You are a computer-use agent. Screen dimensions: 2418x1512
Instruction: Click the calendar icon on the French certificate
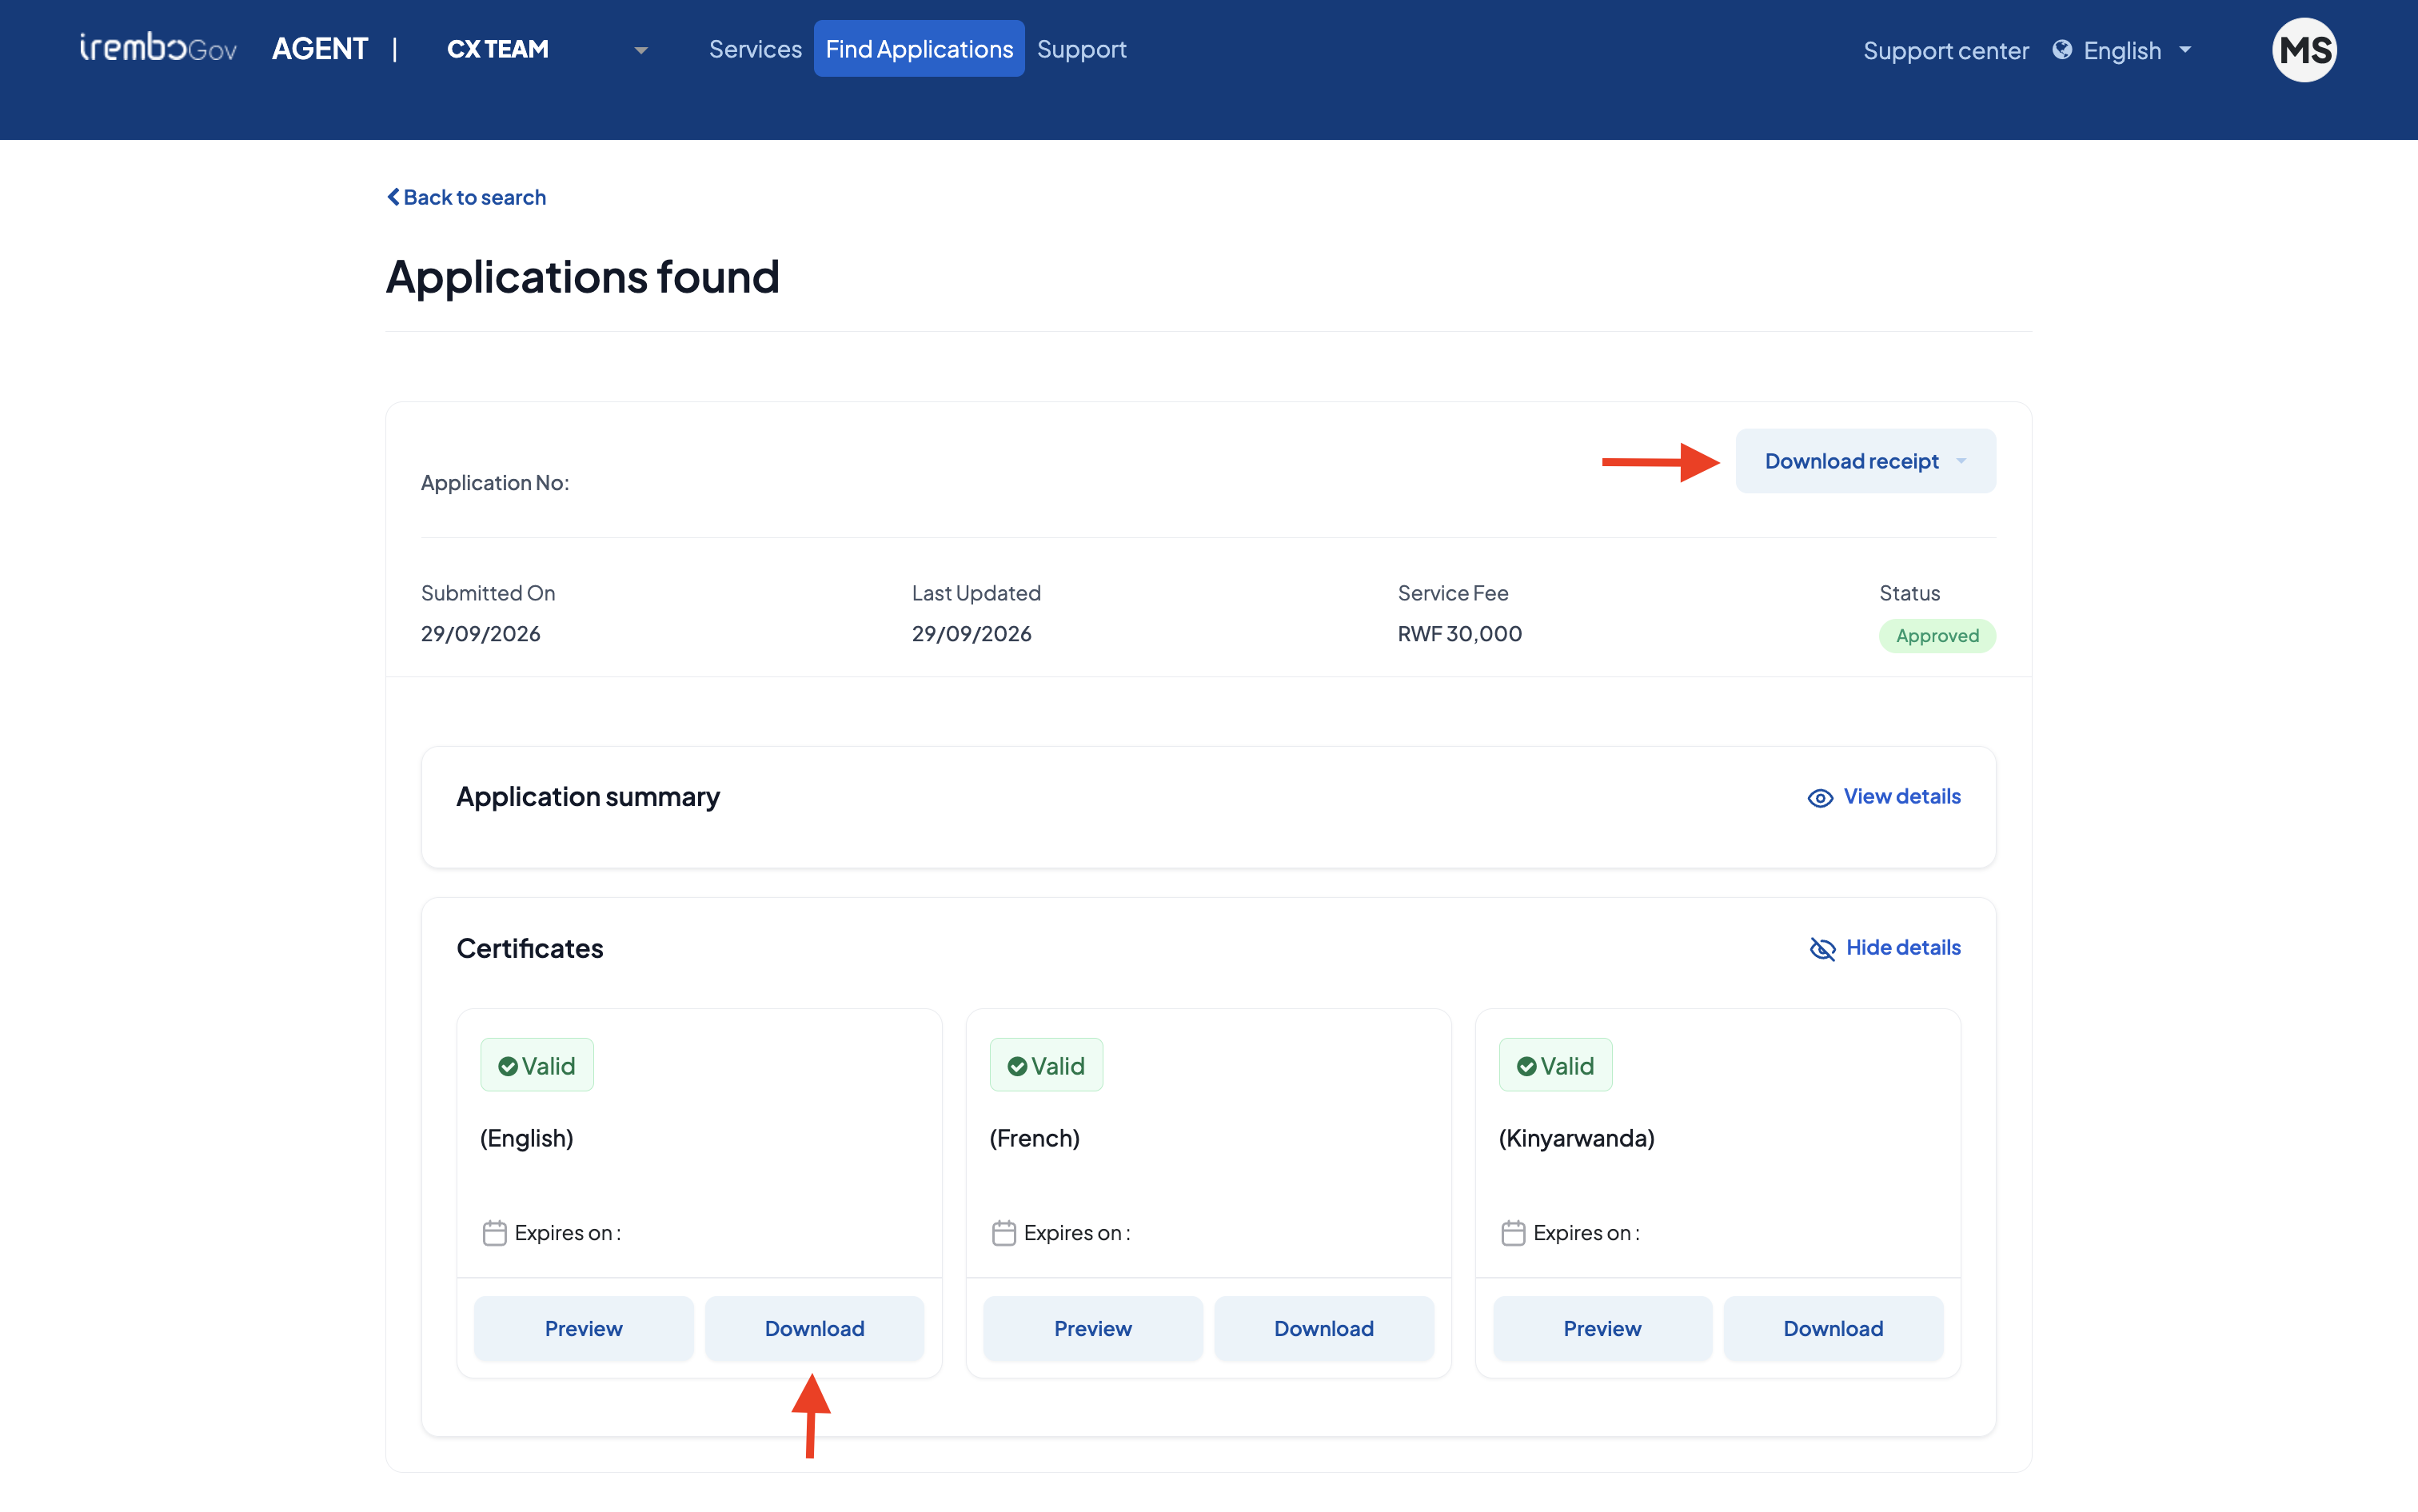tap(1004, 1233)
